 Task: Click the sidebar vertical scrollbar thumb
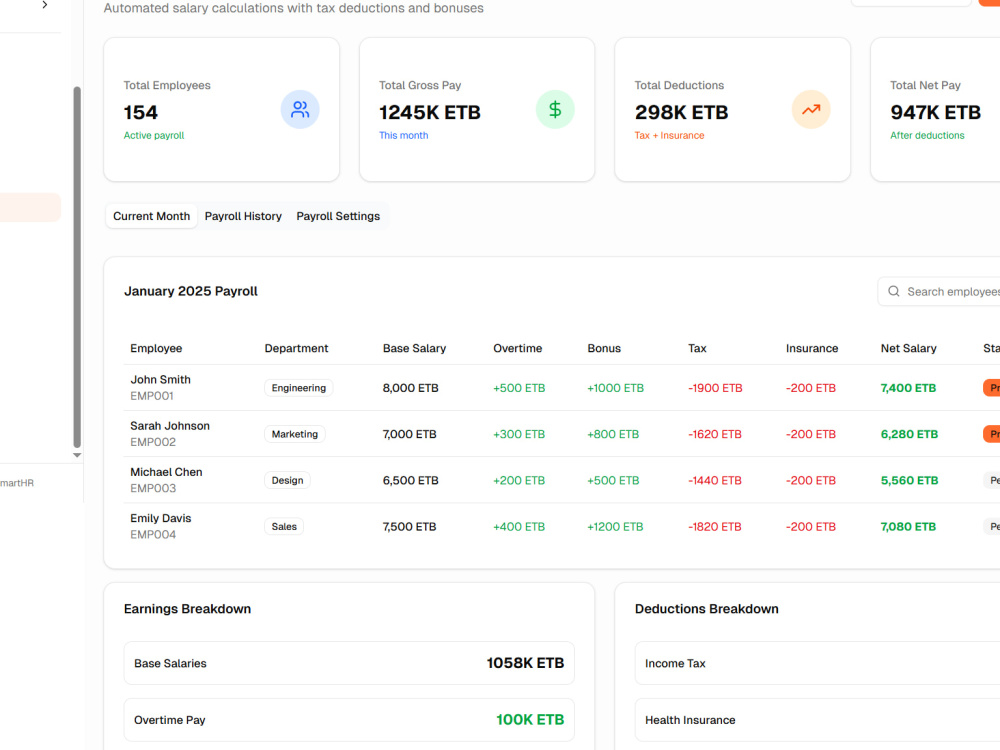[77, 267]
